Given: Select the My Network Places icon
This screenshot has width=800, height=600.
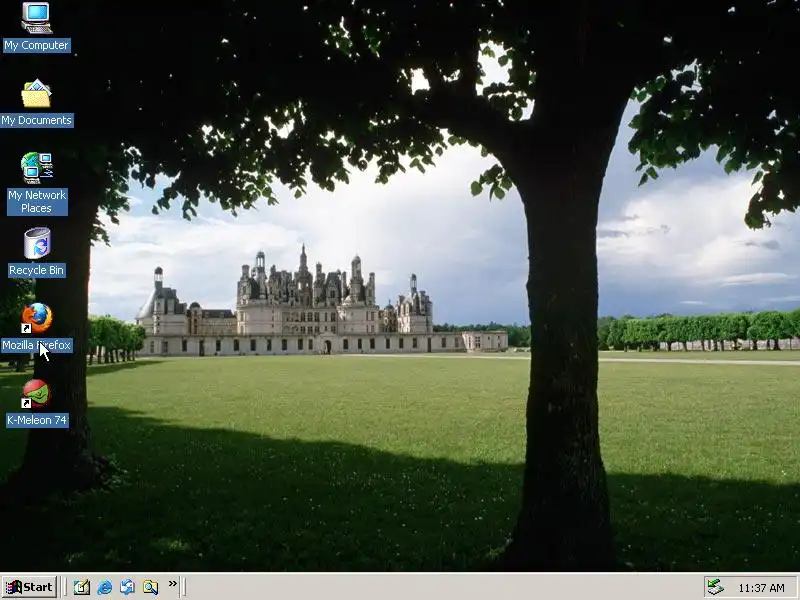Looking at the screenshot, I should click(x=37, y=168).
